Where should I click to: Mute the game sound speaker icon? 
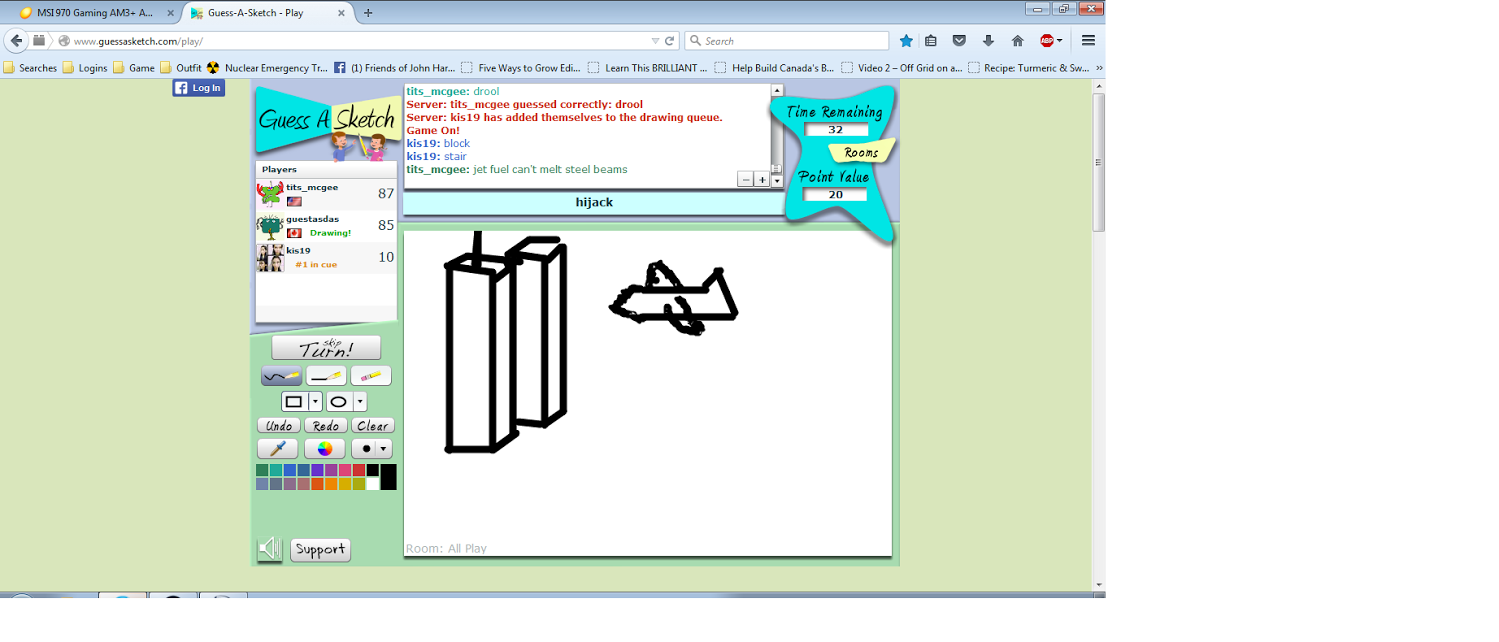(x=268, y=549)
